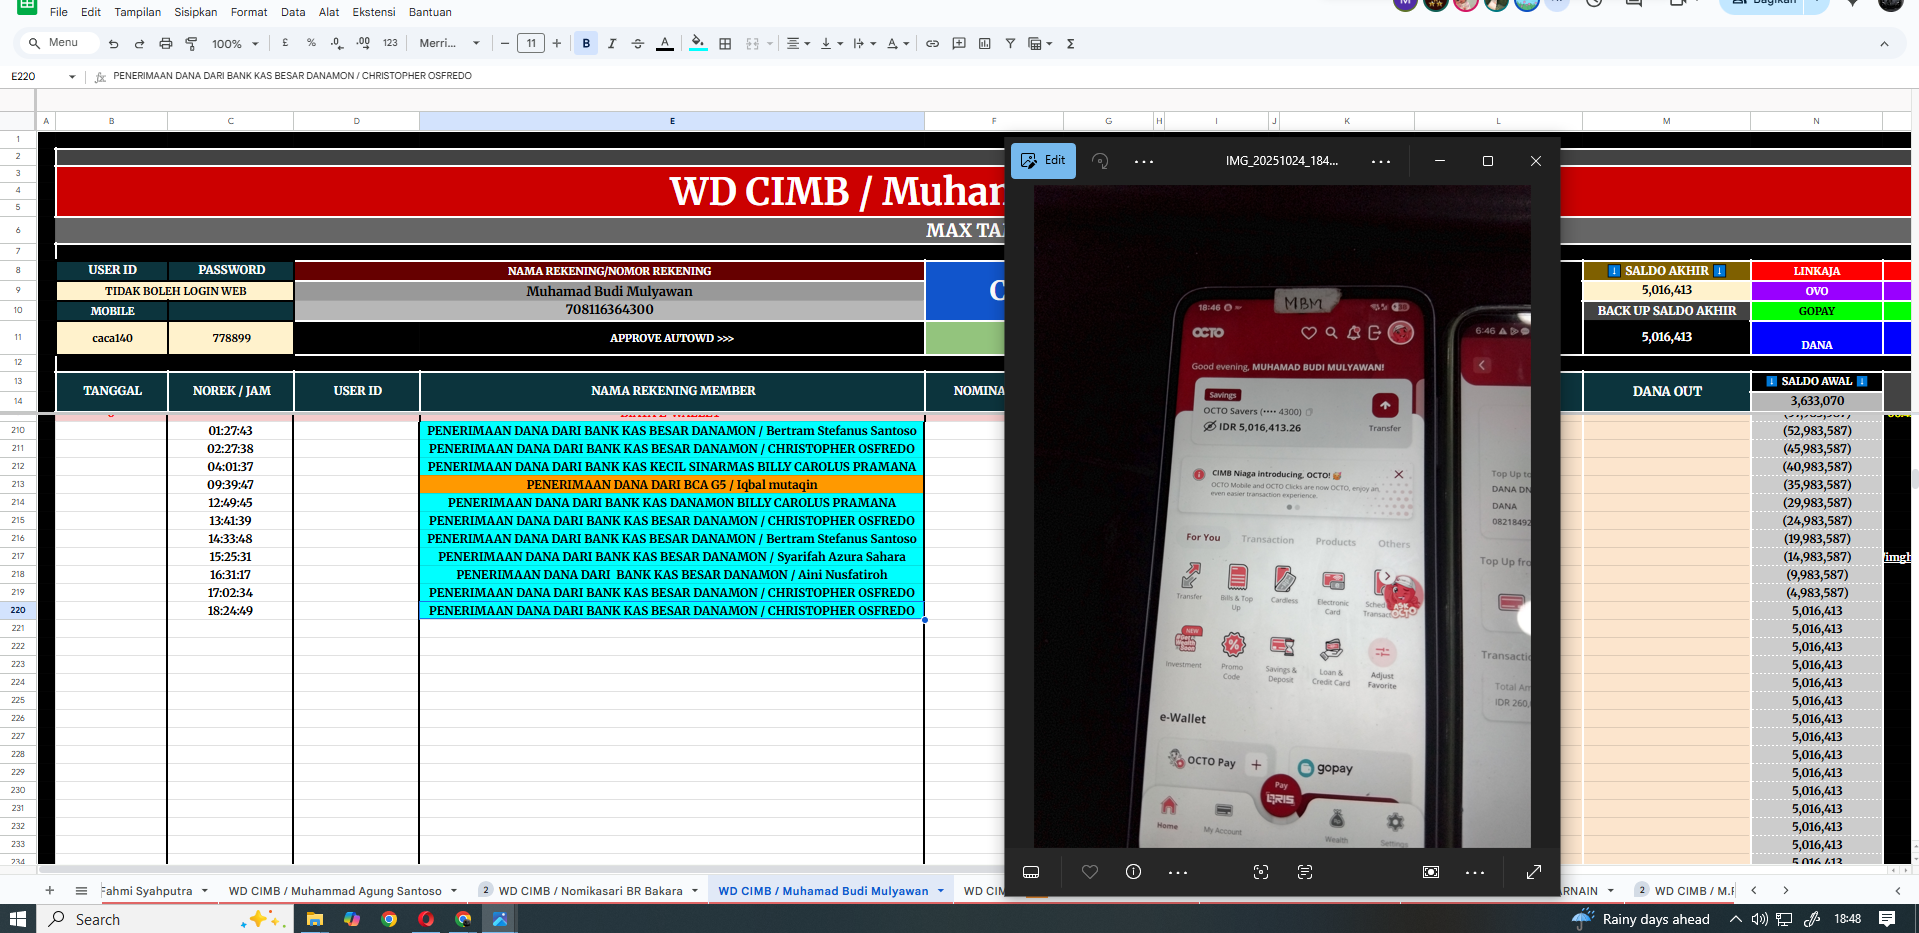Format cells as currency with £ icon
The height and width of the screenshot is (933, 1919).
coord(285,43)
